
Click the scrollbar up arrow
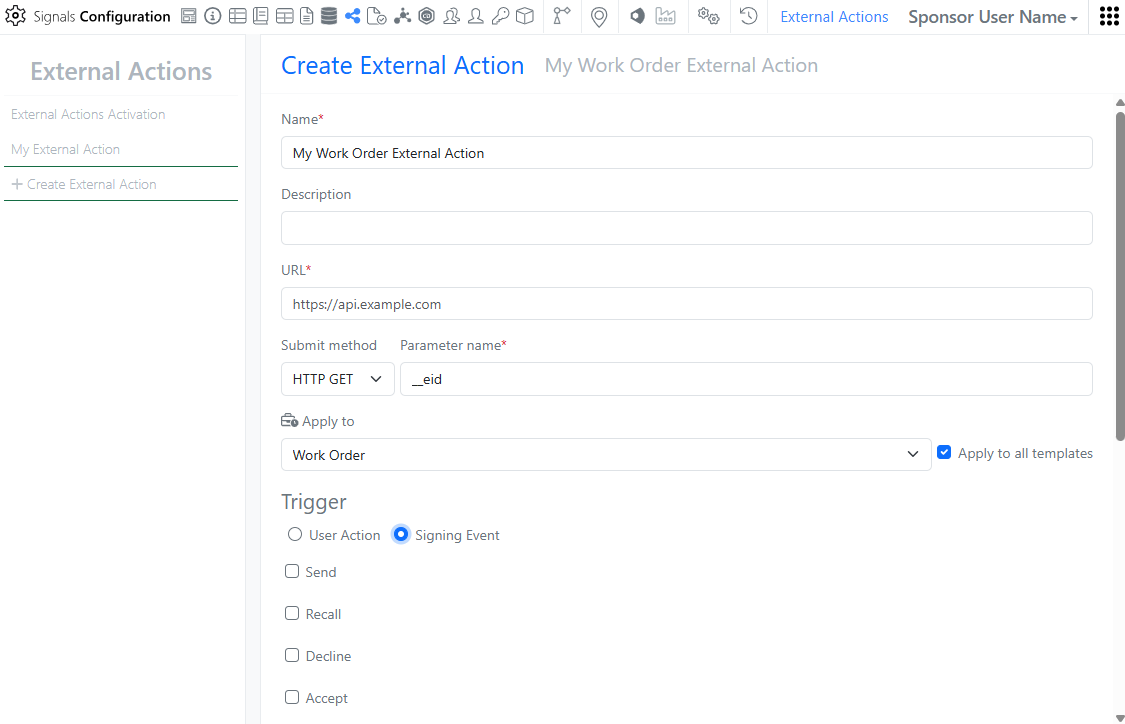tap(1120, 103)
